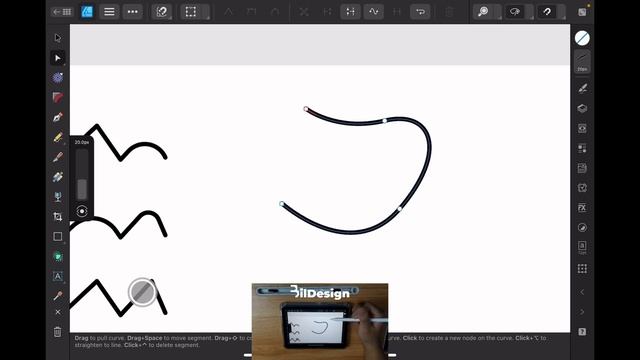This screenshot has height=360, width=640.
Task: Select the Move tool
Action: pos(58,38)
